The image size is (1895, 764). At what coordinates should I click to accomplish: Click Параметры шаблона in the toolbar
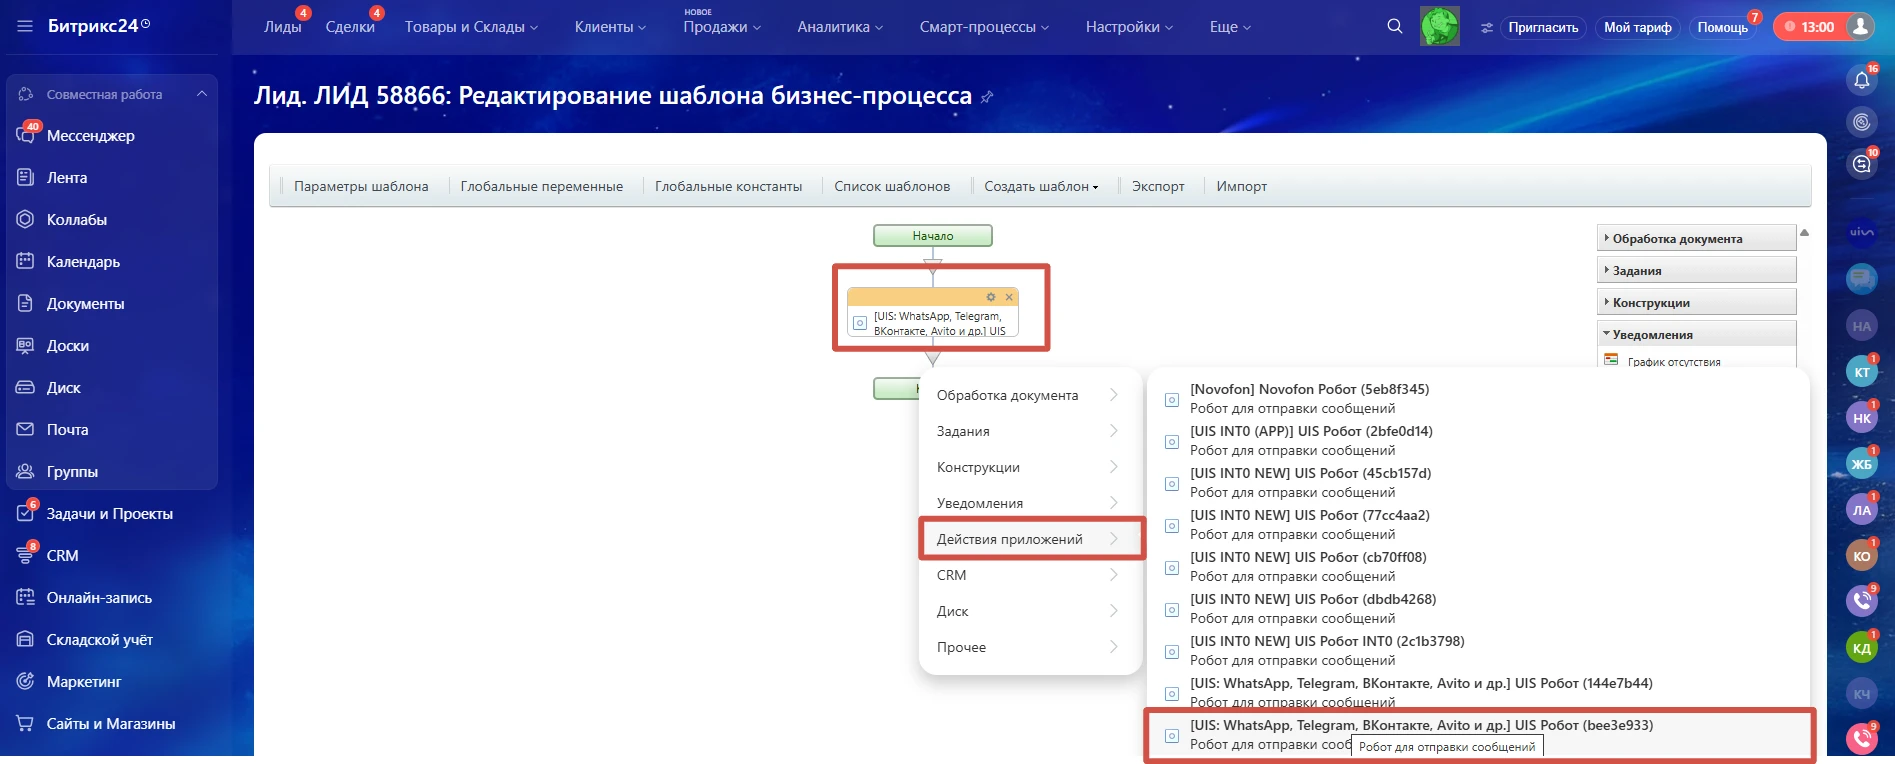360,186
